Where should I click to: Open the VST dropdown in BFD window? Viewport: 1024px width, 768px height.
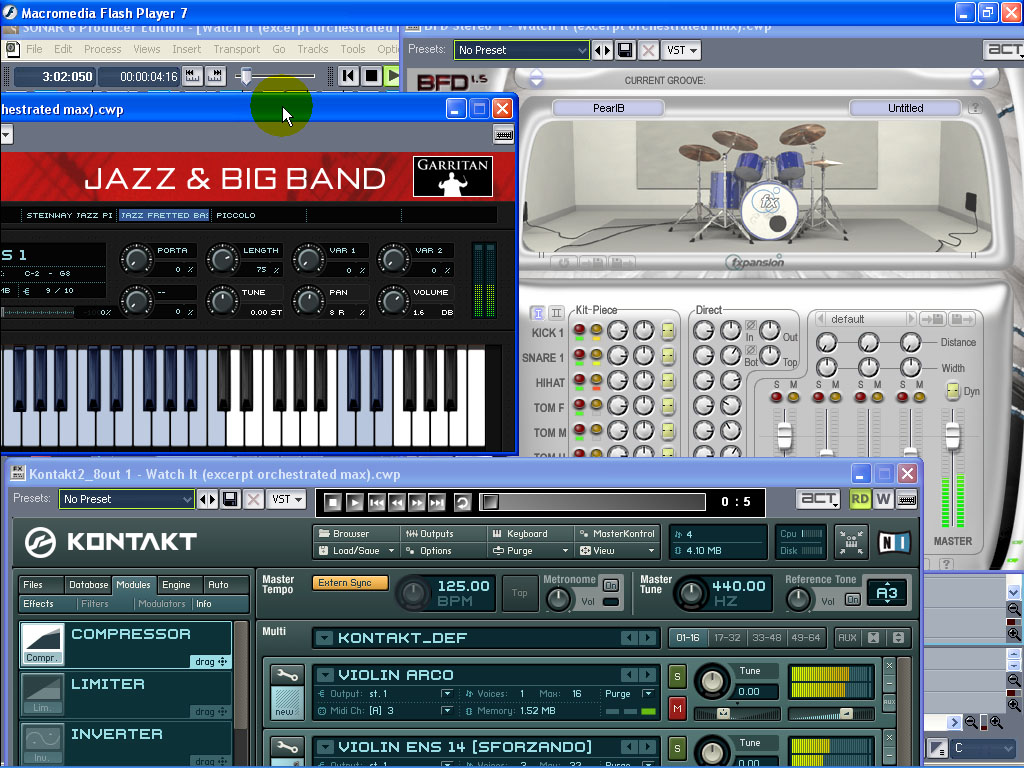click(x=682, y=50)
